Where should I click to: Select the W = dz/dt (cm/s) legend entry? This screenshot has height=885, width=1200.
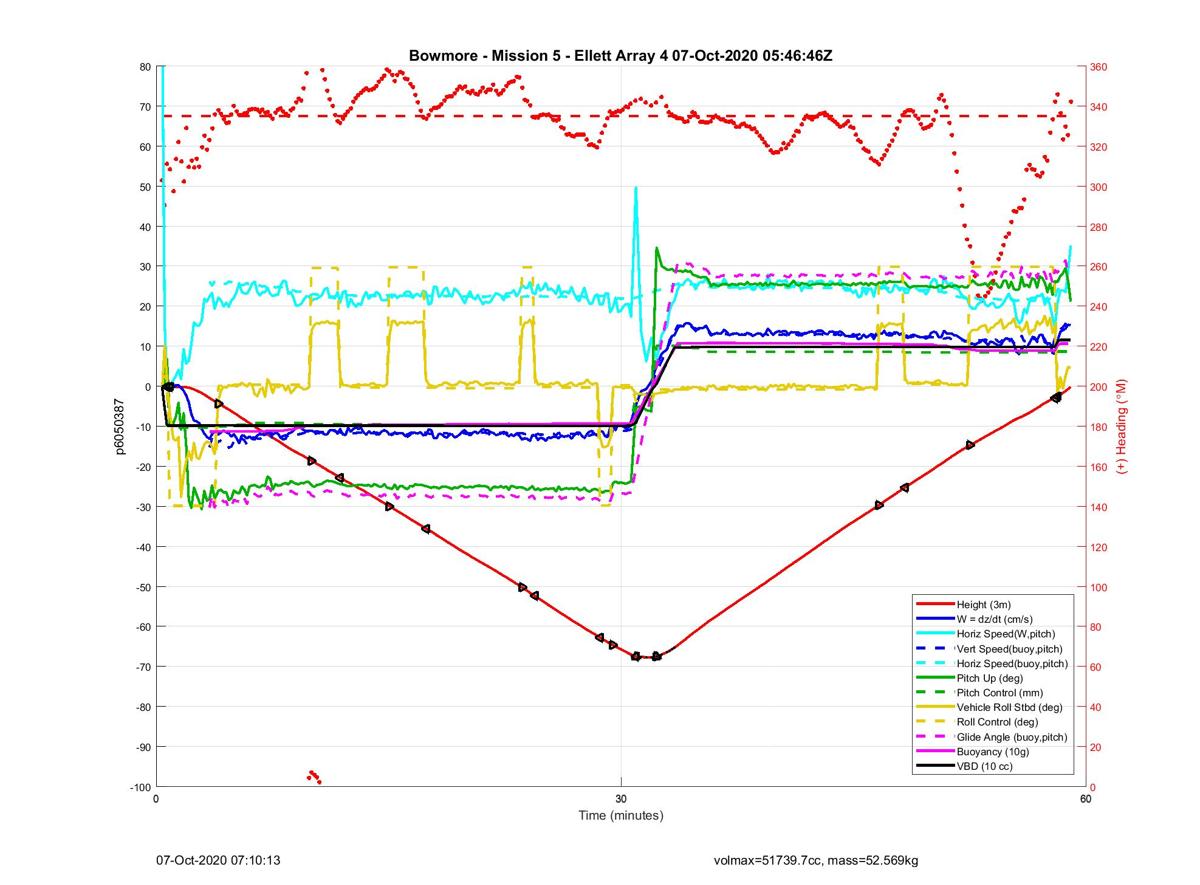tap(992, 619)
